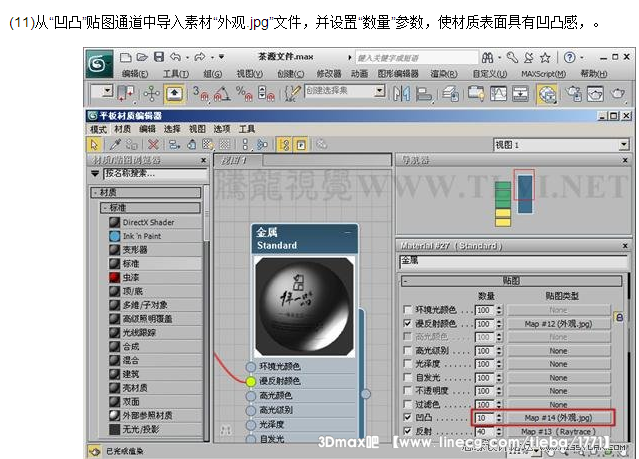Uncheck the 凹凸 bump map checkbox
The width and height of the screenshot is (639, 459).
(407, 417)
